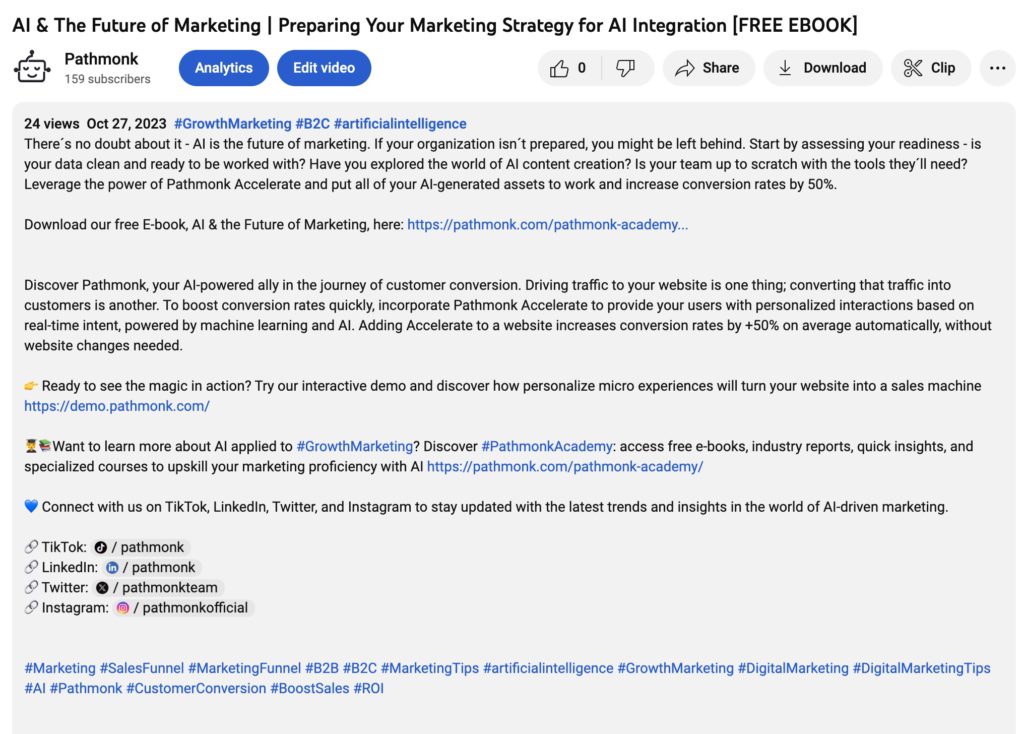Viewport: 1024px width, 734px height.
Task: Follow the demo.pathmonk.com link
Action: (x=117, y=406)
